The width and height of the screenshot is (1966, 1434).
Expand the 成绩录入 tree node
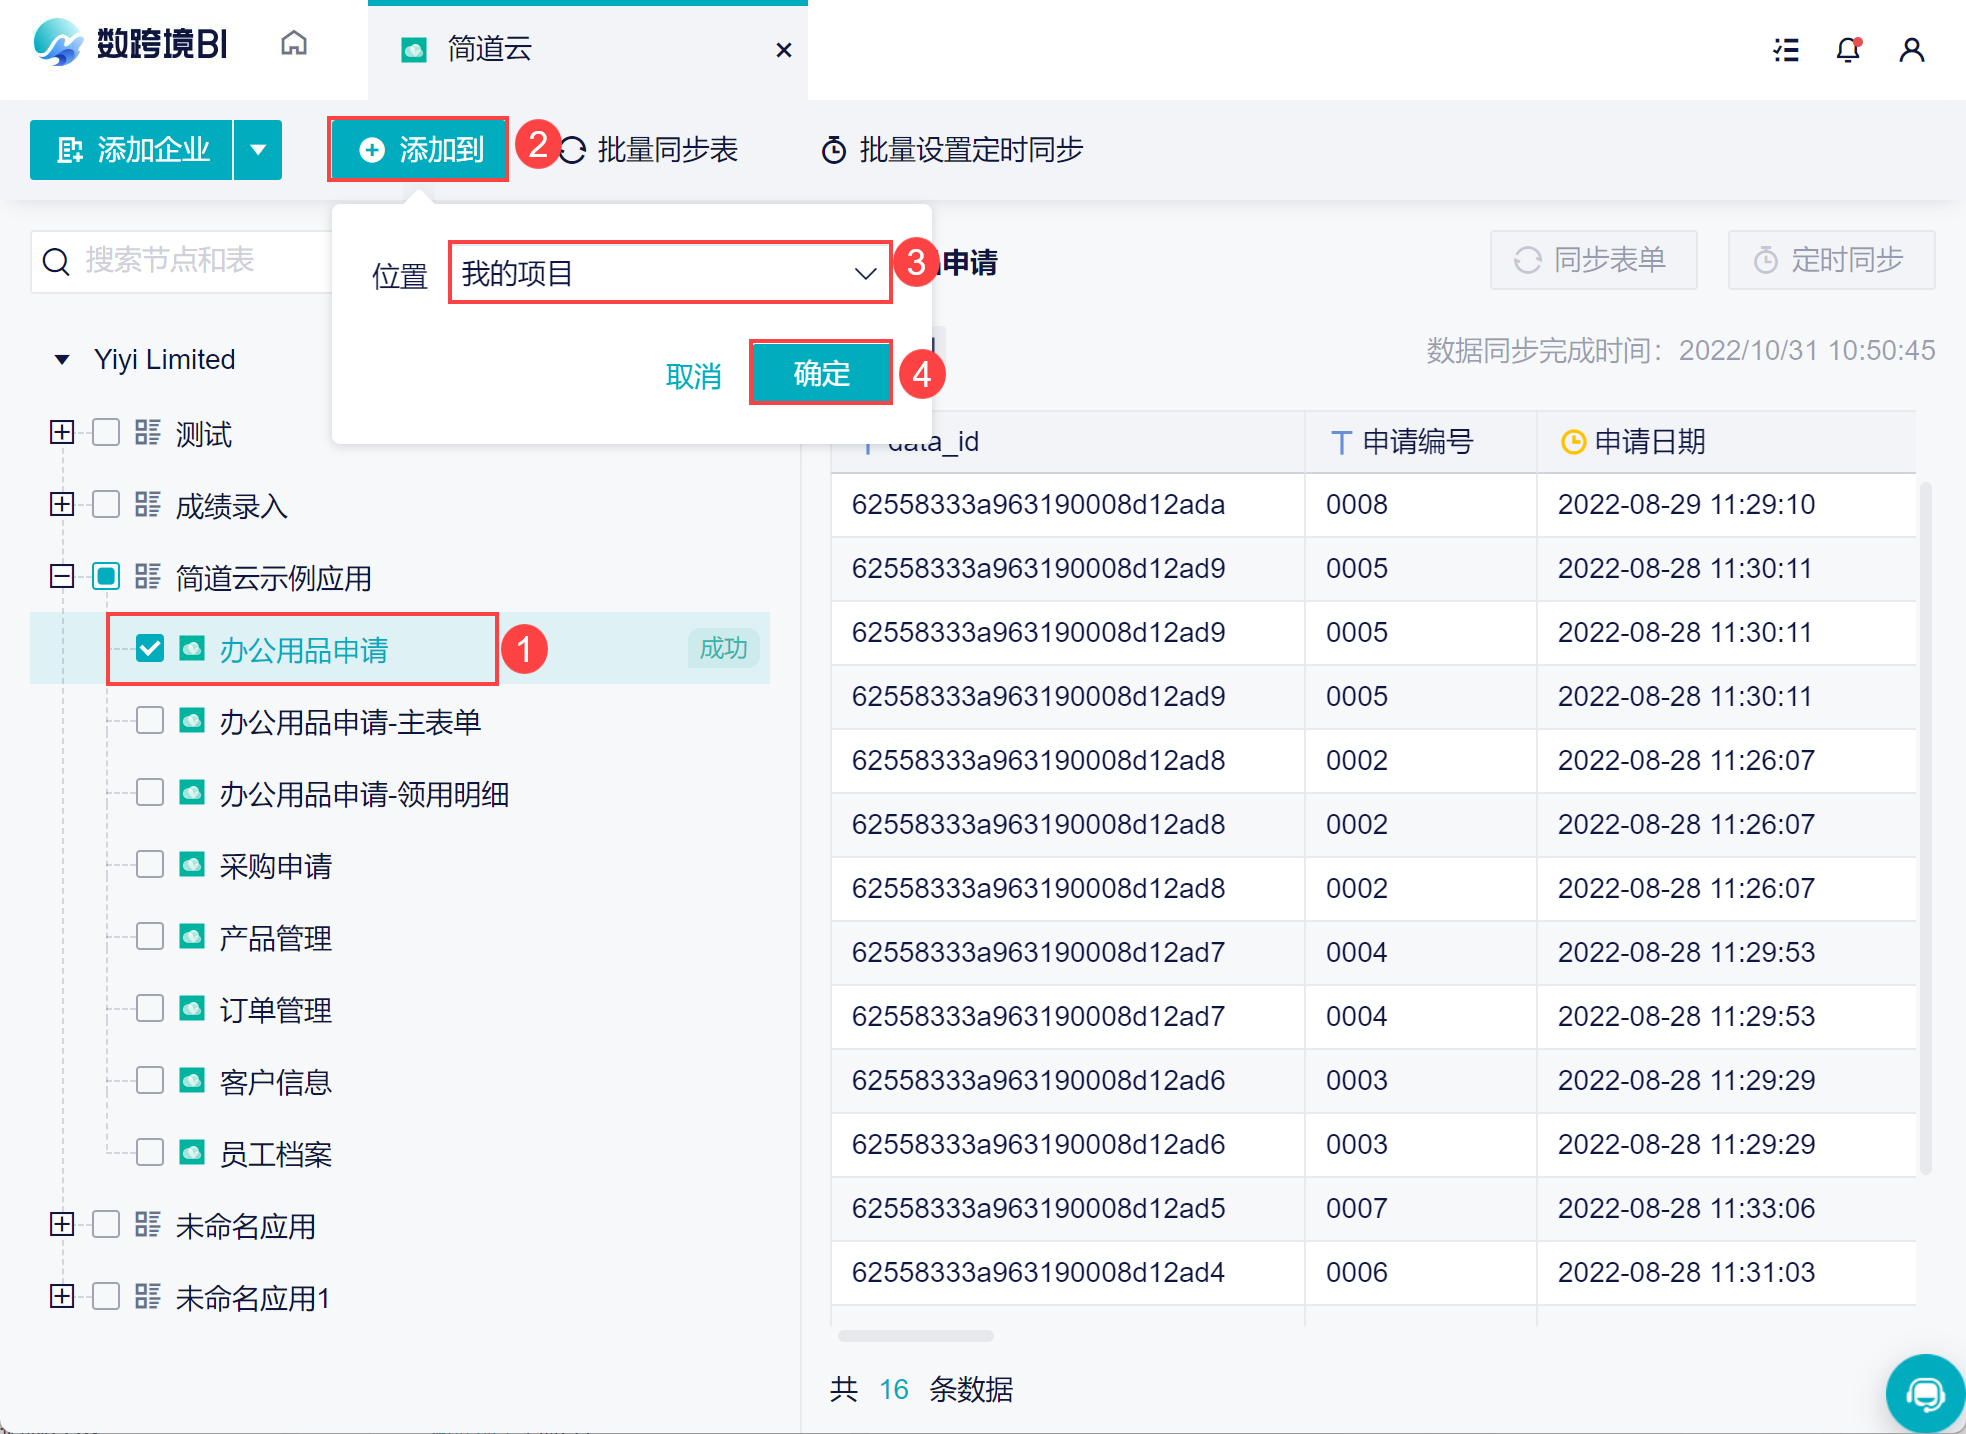[62, 504]
